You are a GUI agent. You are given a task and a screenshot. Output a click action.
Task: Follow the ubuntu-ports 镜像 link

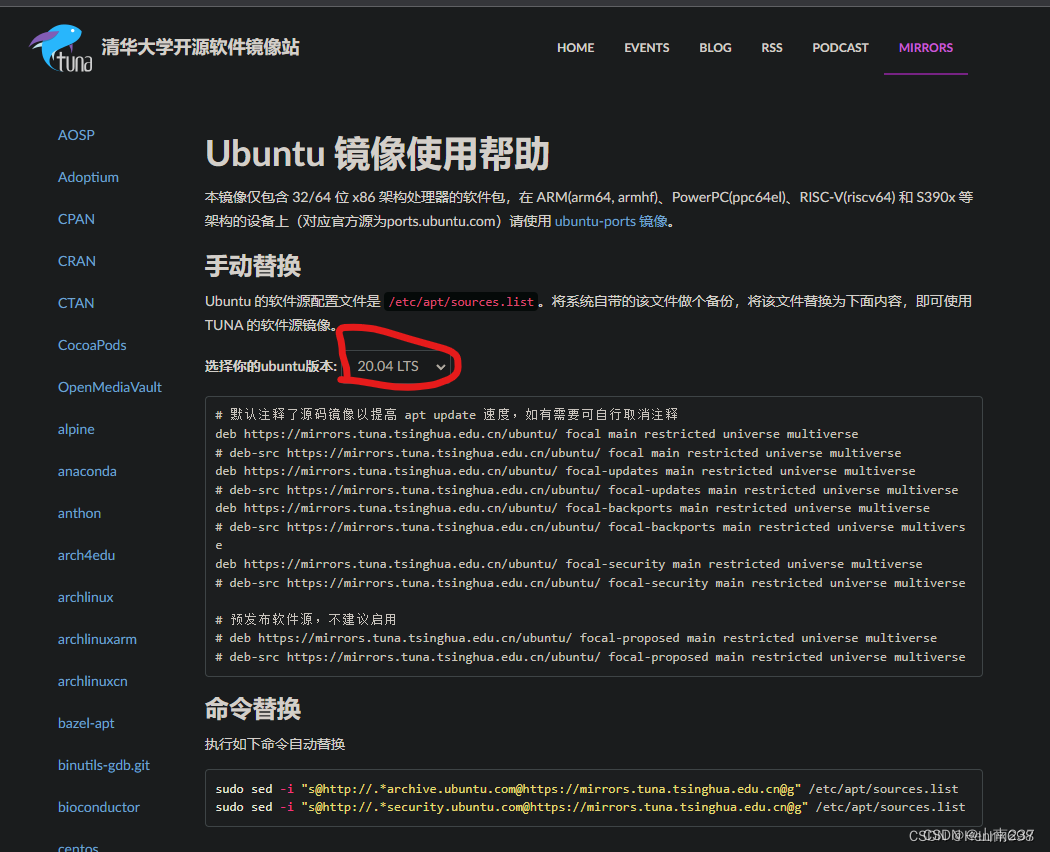coord(611,221)
